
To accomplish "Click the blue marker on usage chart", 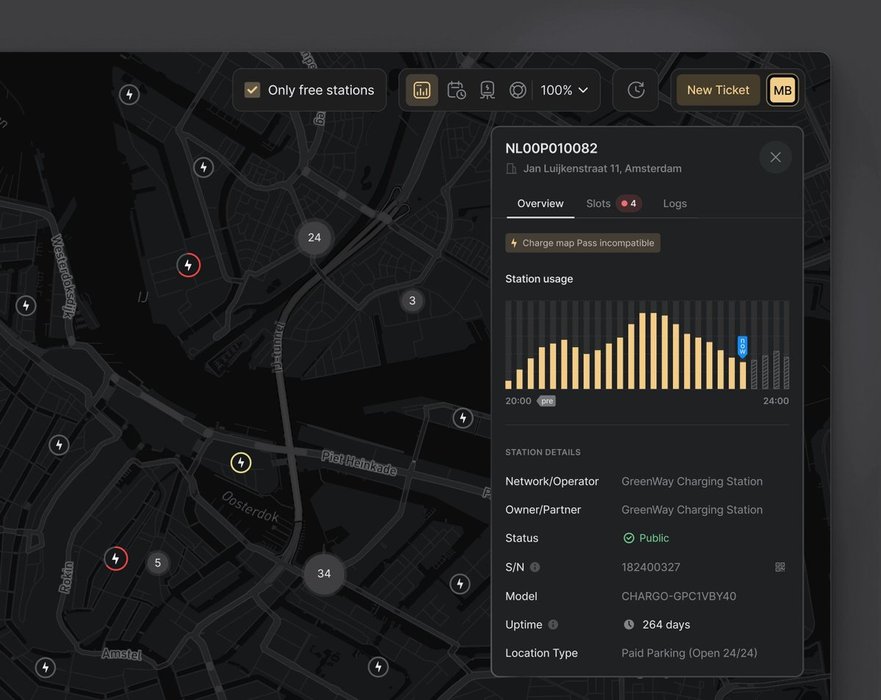I will tap(742, 346).
